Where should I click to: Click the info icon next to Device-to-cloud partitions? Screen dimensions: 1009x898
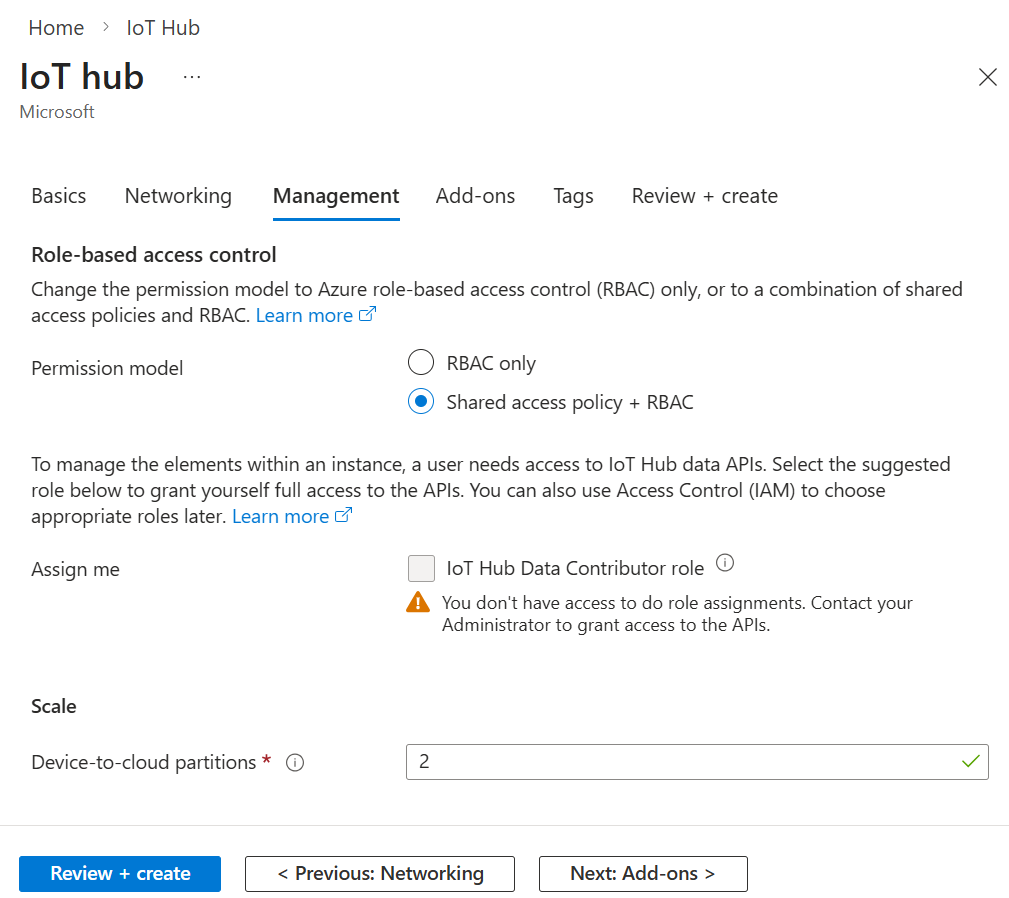(295, 762)
